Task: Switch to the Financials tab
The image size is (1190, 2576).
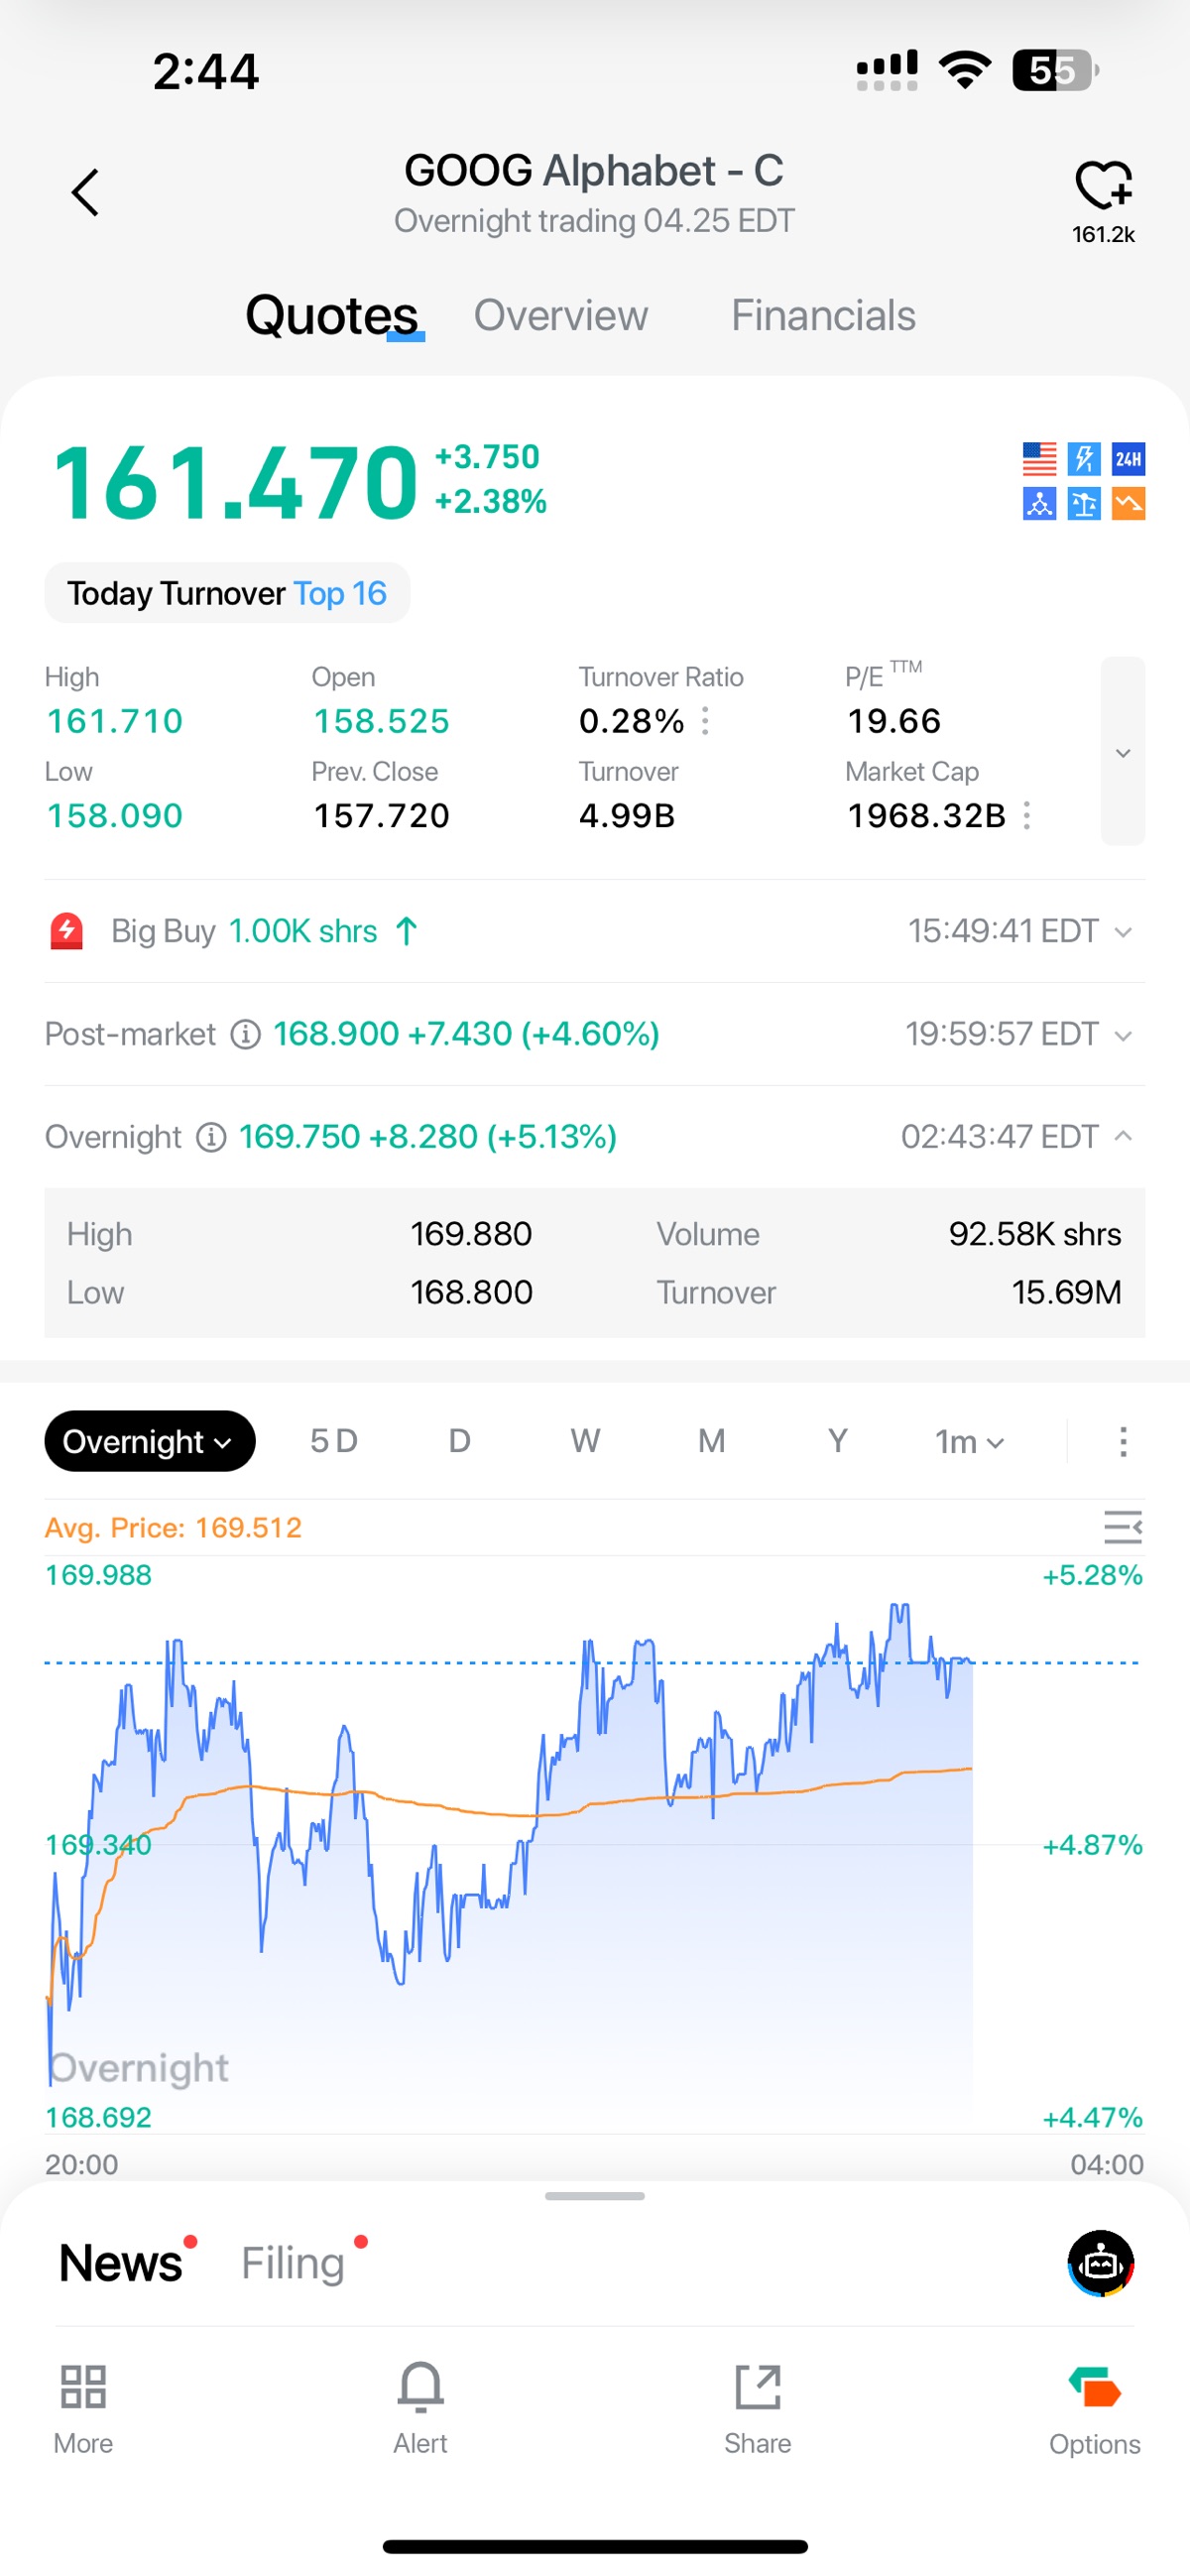Action: 822,316
